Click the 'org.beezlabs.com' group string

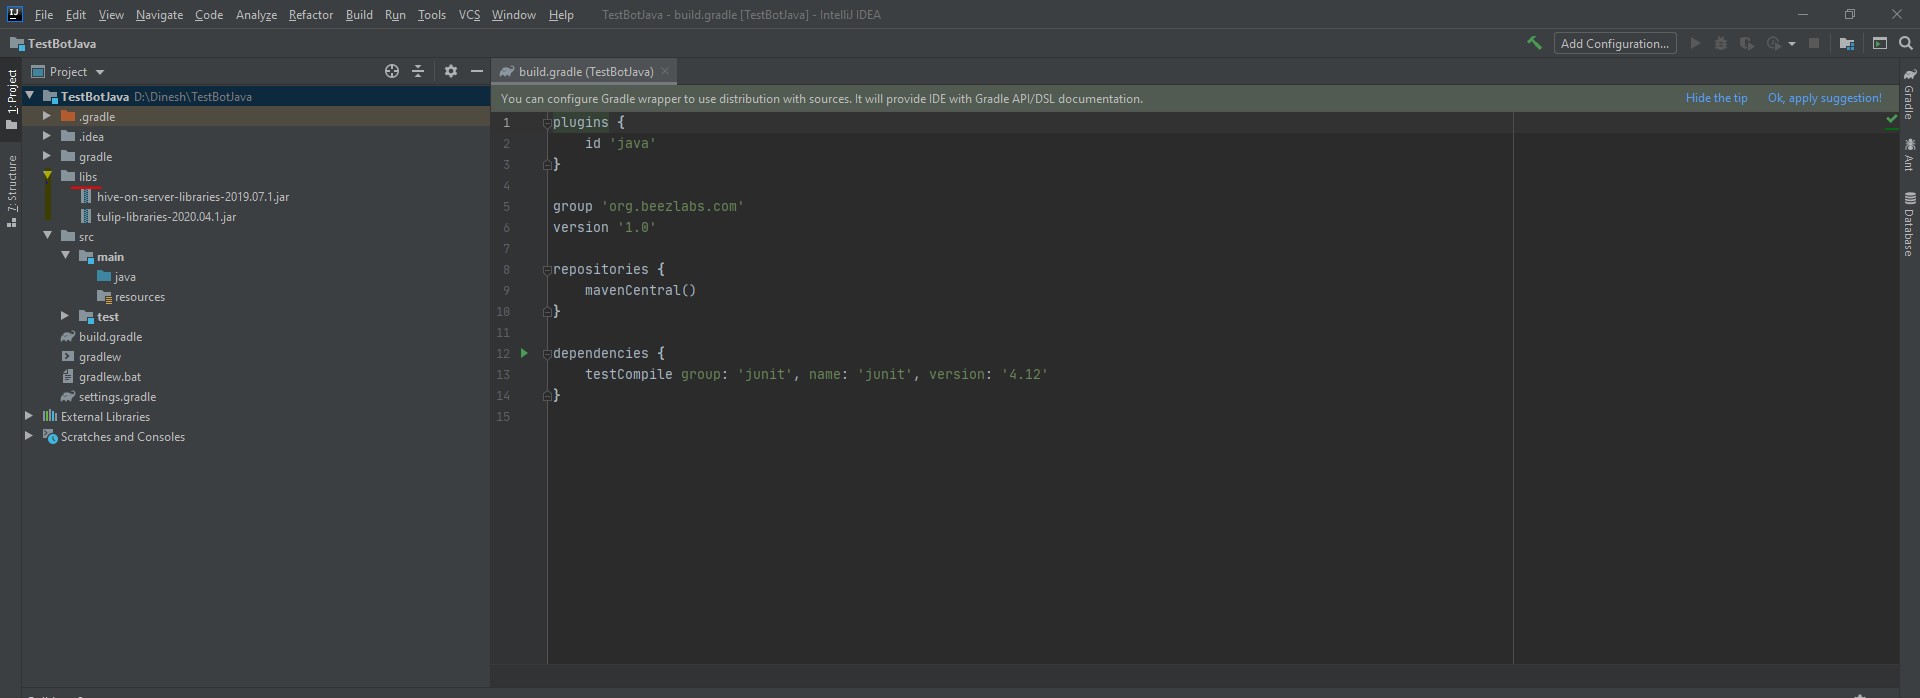(672, 206)
